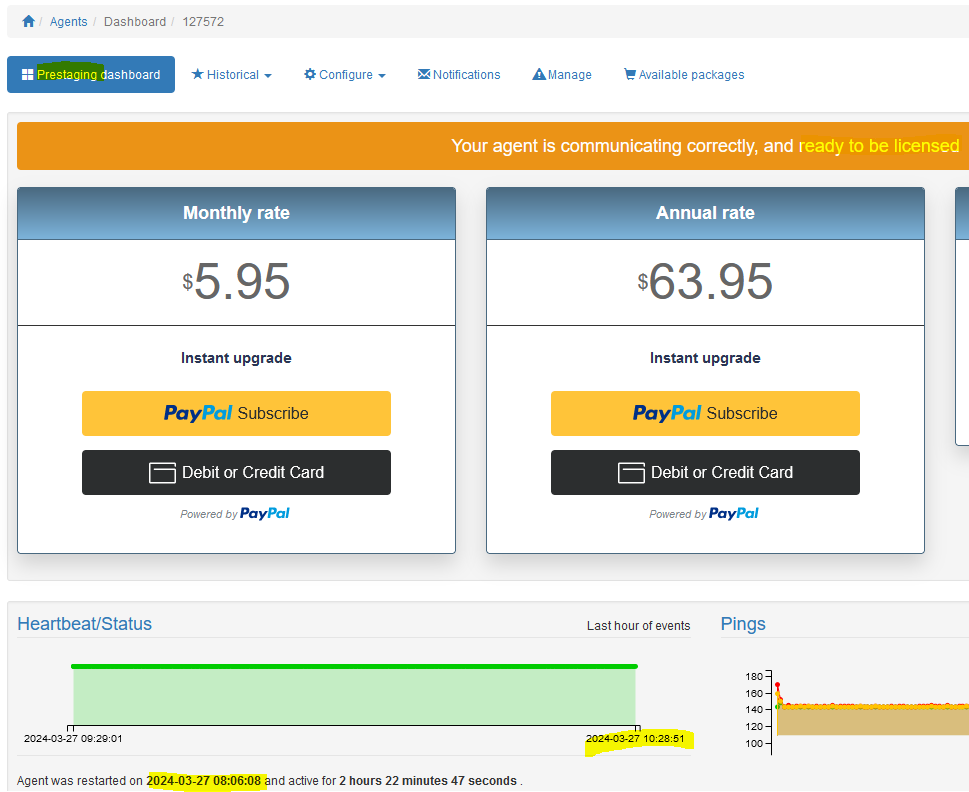Go to the home icon in breadcrumb
Viewport: 969px width, 792px height.
[28, 22]
